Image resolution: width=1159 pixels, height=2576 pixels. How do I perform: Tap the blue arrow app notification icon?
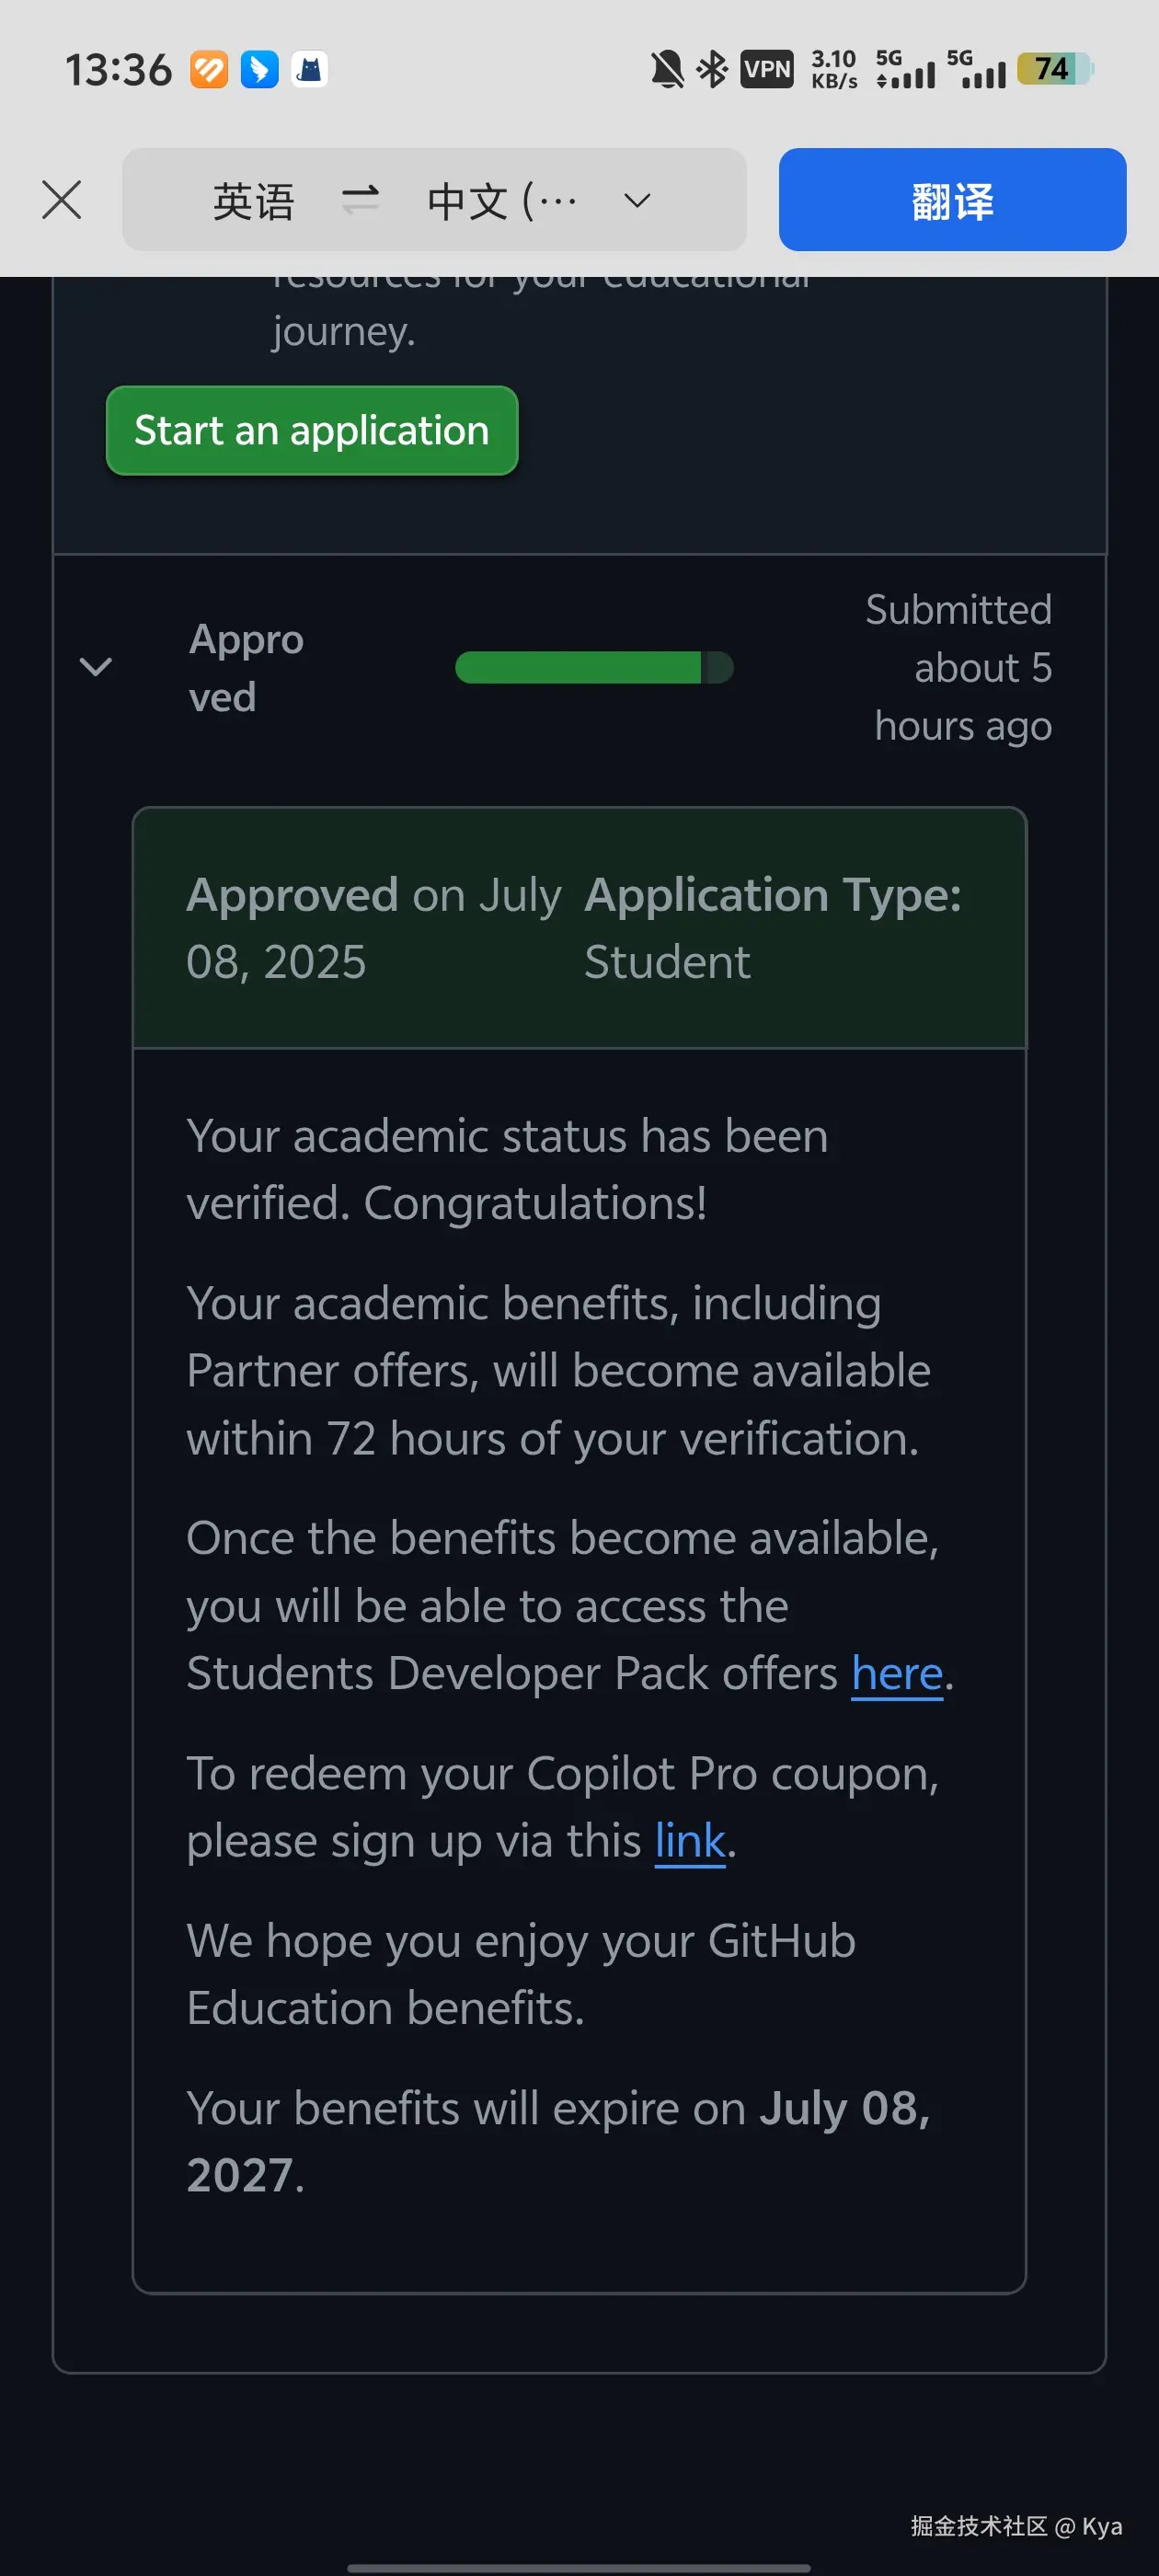(260, 70)
